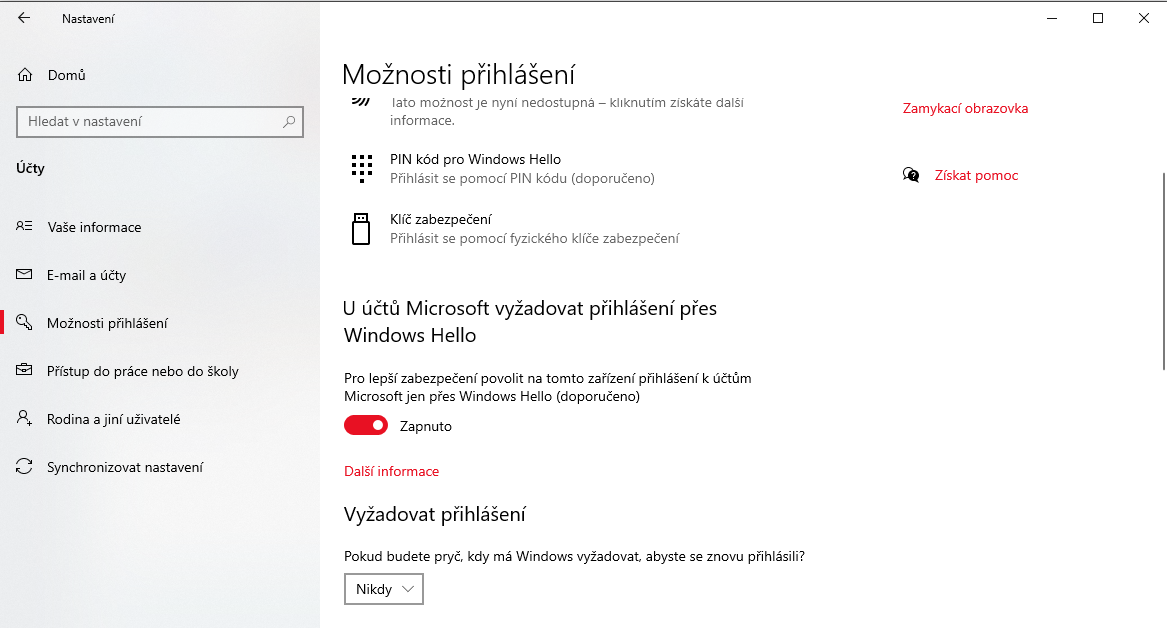Click the E-mail a účty envelope icon
The height and width of the screenshot is (628, 1167).
tap(25, 275)
